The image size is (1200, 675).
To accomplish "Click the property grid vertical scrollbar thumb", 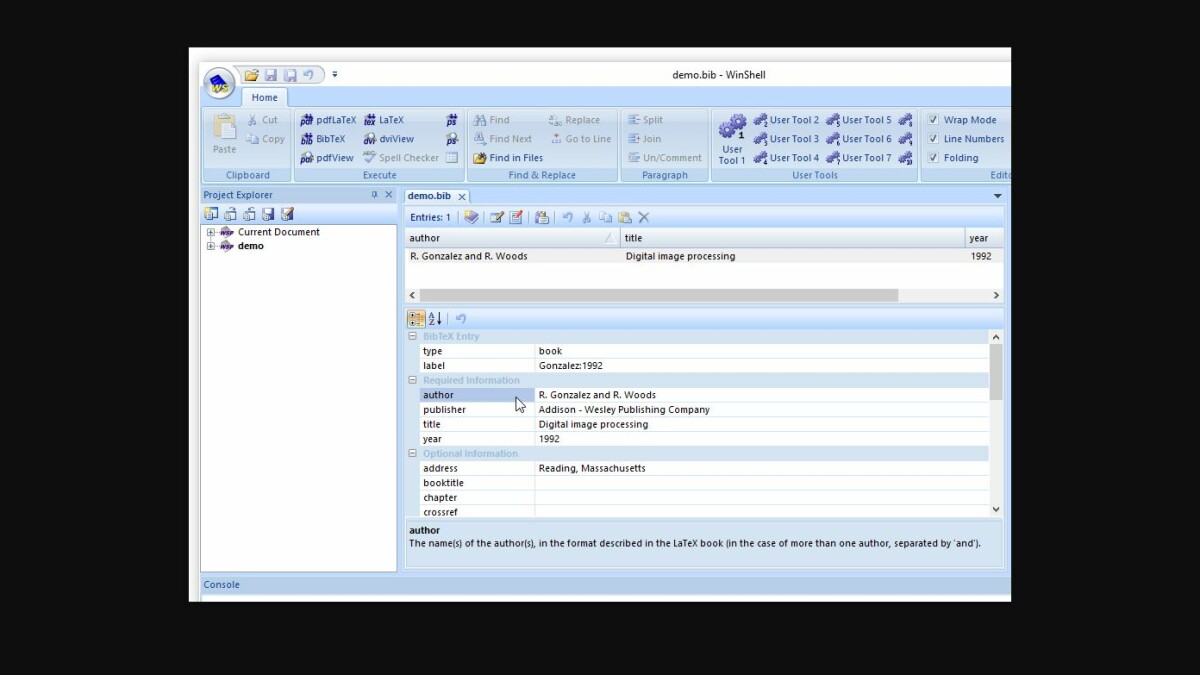I will pyautogui.click(x=995, y=372).
